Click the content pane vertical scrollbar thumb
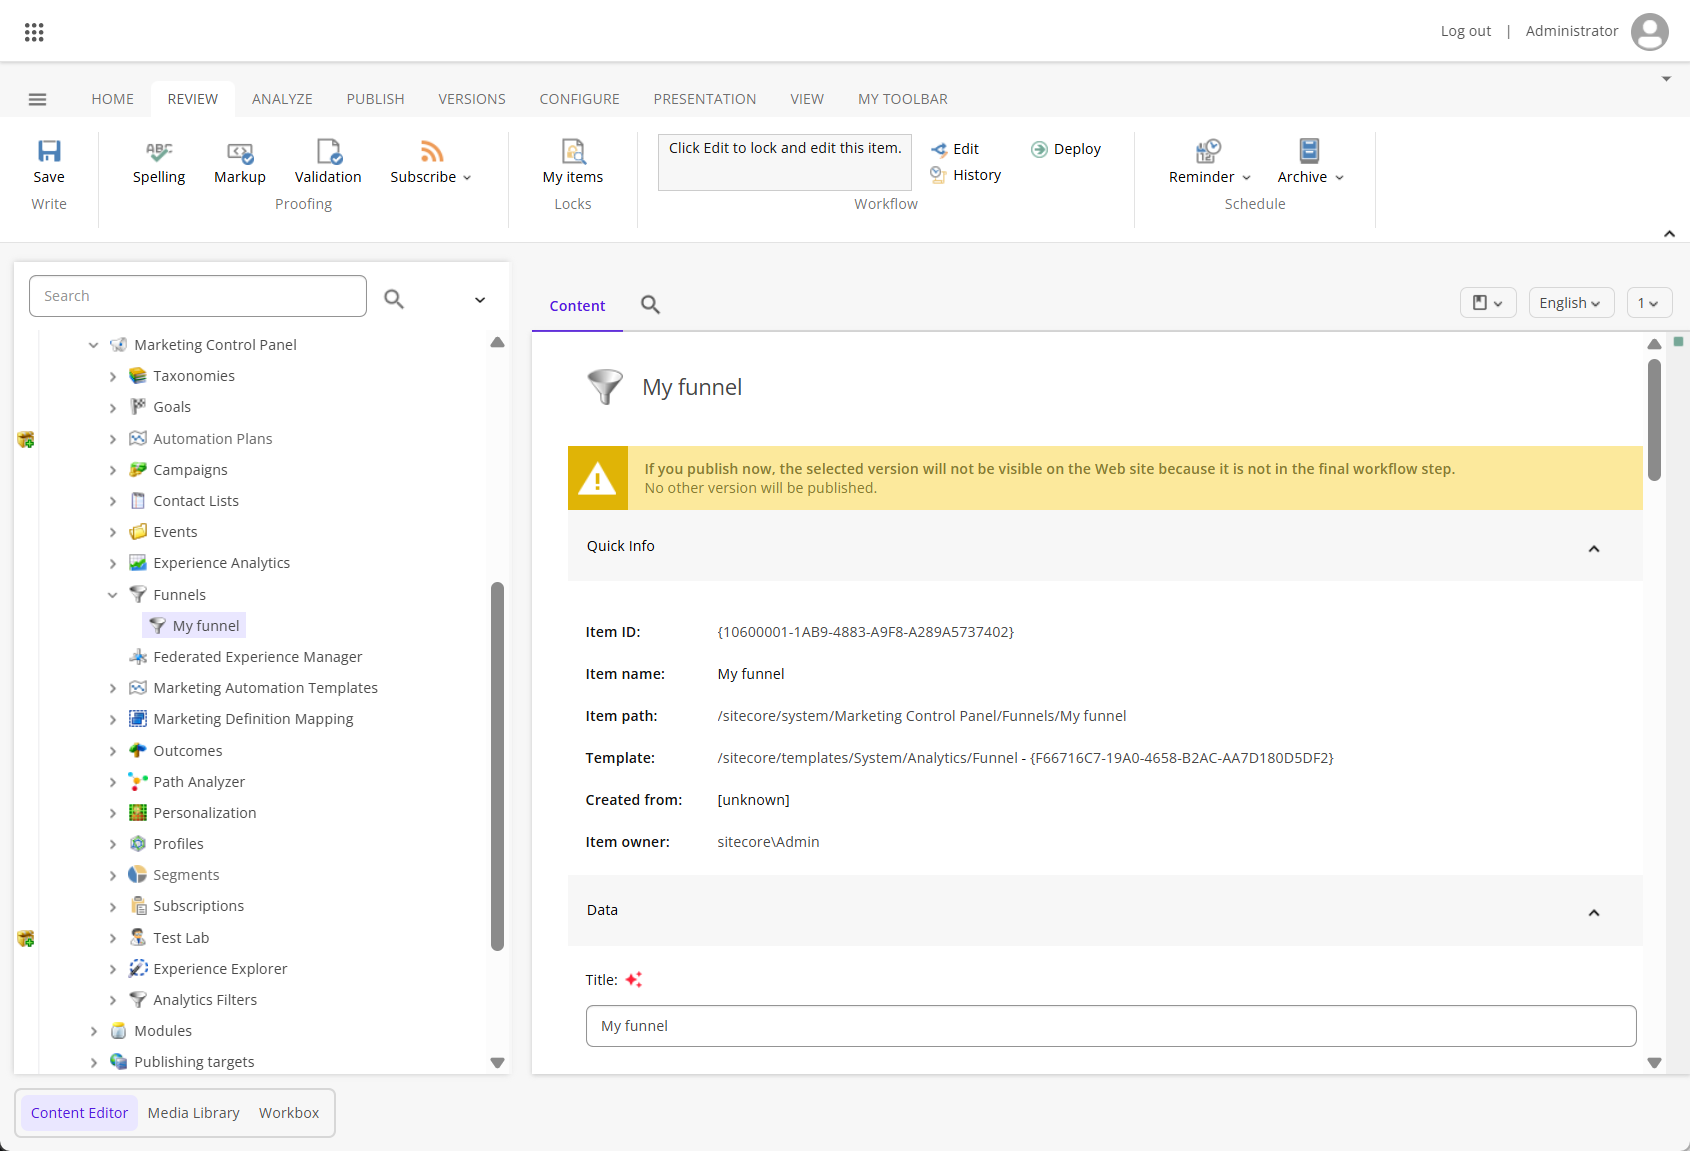The height and width of the screenshot is (1151, 1690). (x=1654, y=420)
